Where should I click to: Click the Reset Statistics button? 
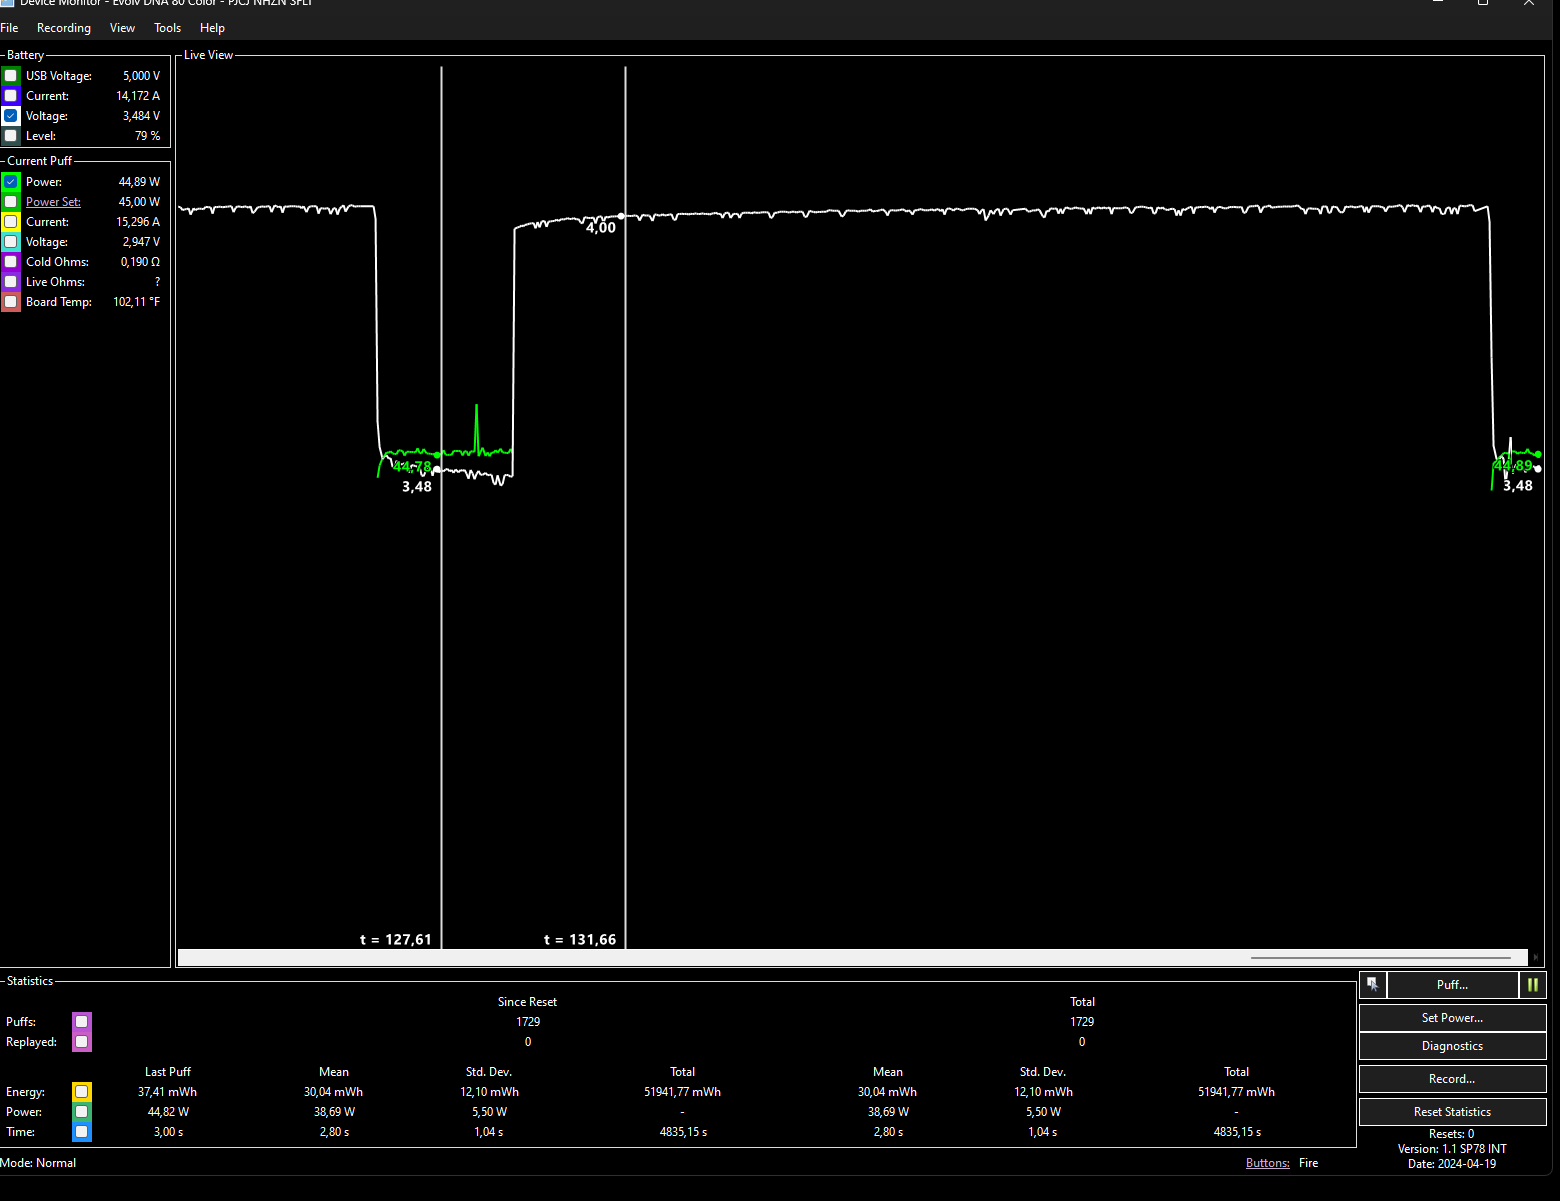click(x=1452, y=1112)
